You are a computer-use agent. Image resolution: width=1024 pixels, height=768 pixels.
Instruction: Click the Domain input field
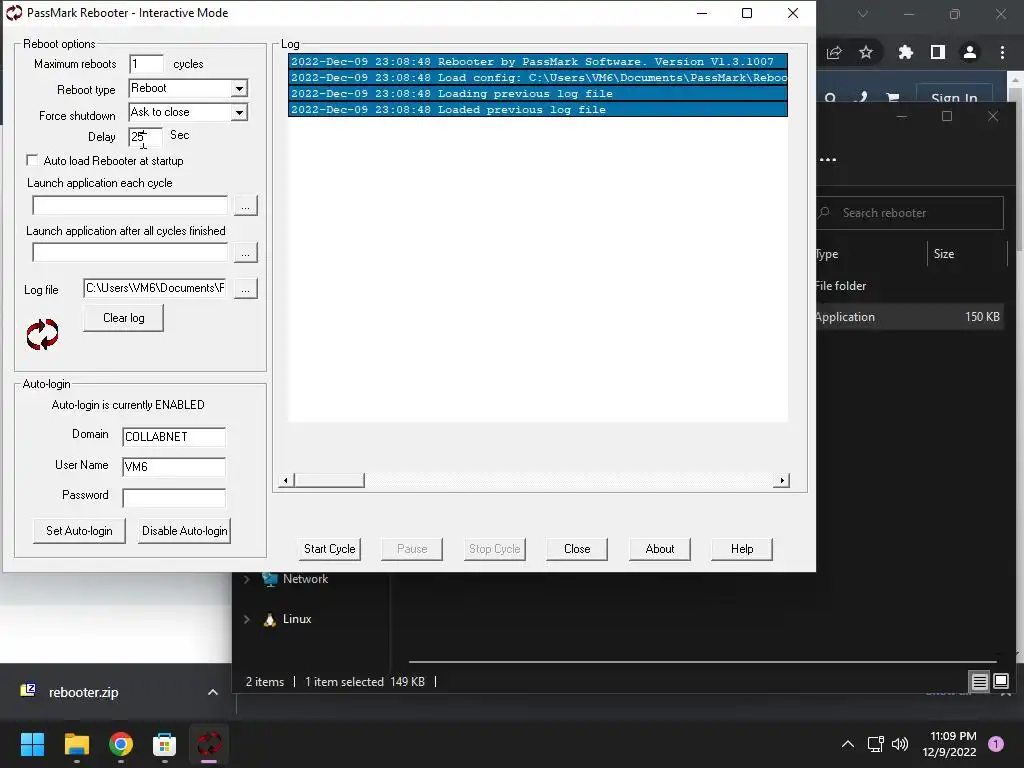pos(174,436)
